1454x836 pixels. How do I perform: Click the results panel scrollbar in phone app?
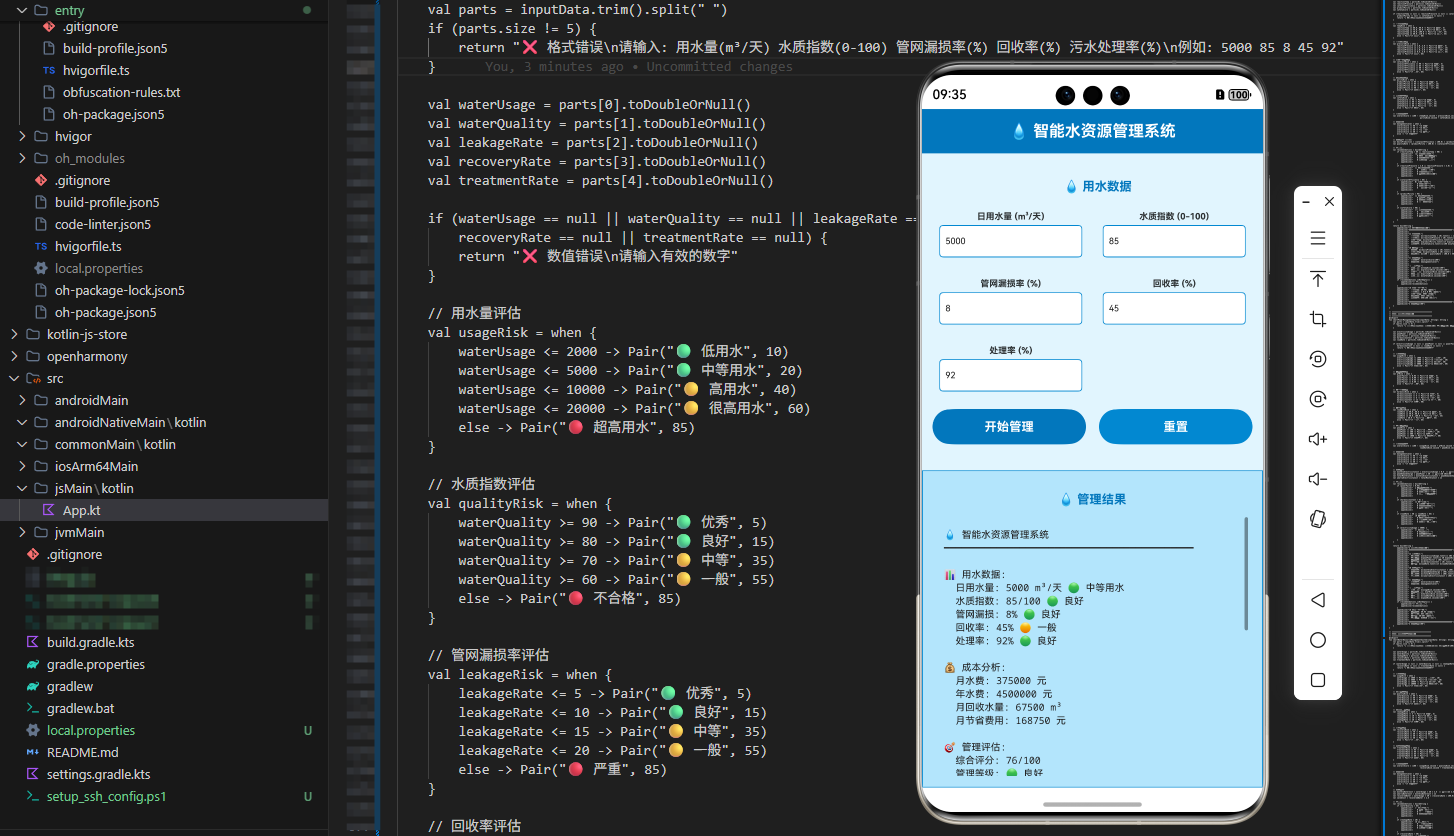point(1246,573)
